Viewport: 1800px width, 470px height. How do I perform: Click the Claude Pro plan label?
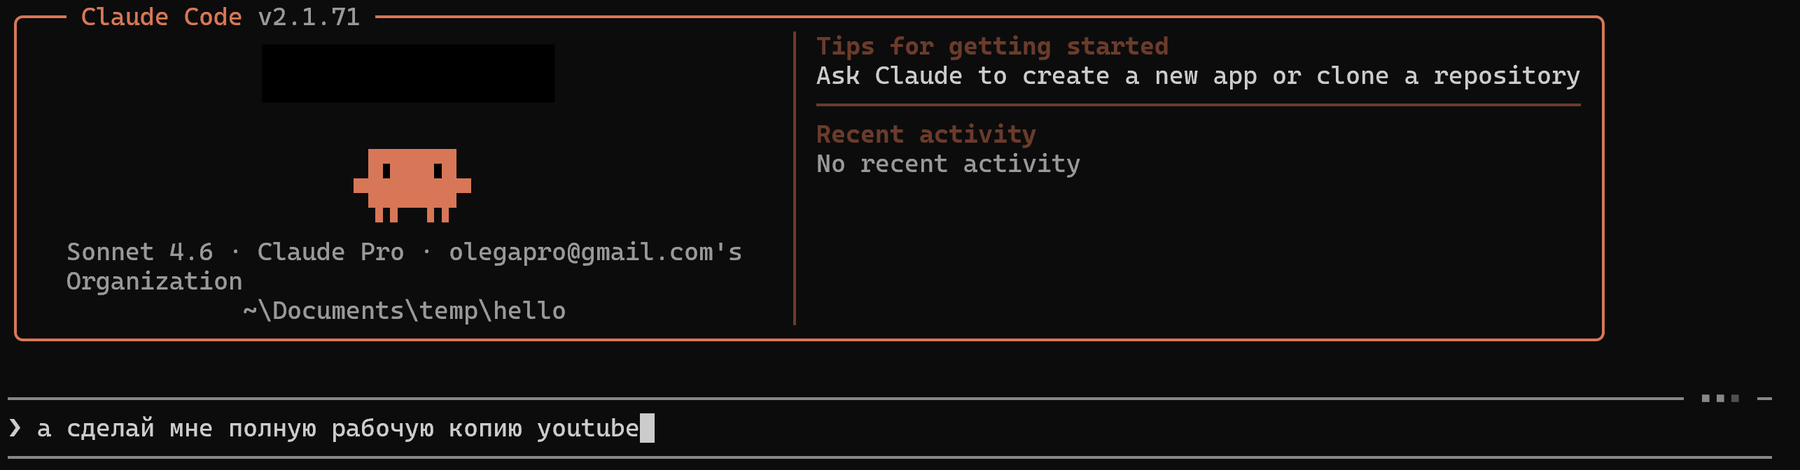[331, 252]
